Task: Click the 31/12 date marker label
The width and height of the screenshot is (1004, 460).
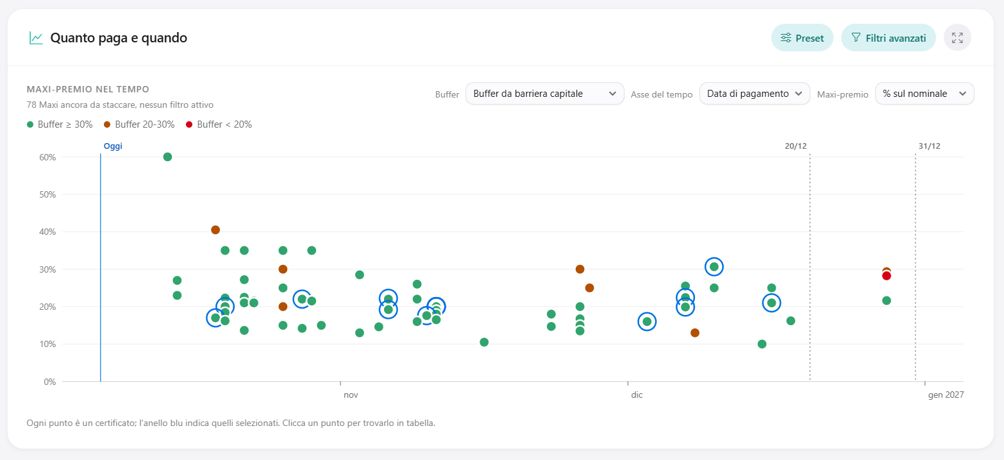Action: tap(929, 146)
